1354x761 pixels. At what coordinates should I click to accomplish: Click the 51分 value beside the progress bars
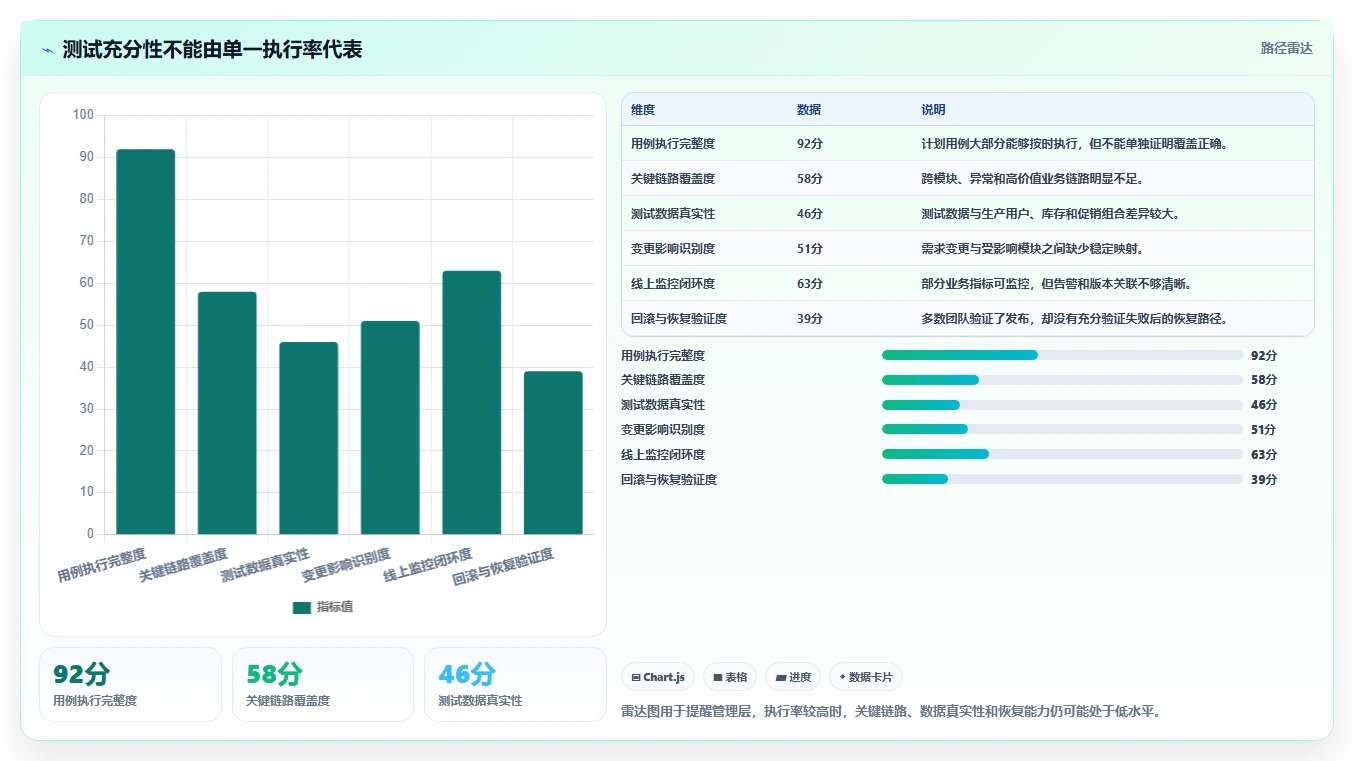tap(1264, 430)
